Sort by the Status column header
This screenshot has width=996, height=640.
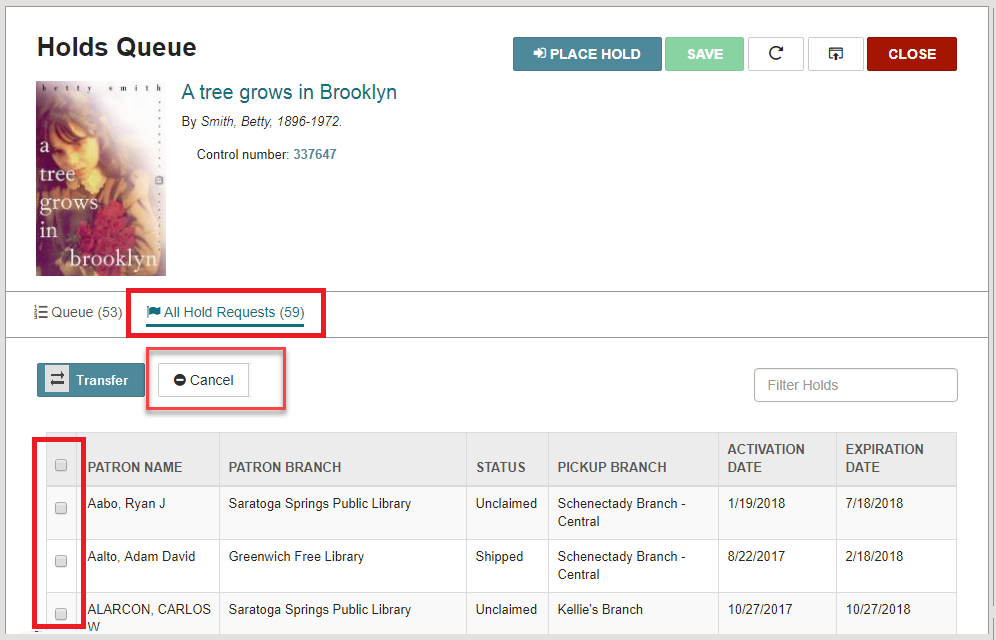501,467
